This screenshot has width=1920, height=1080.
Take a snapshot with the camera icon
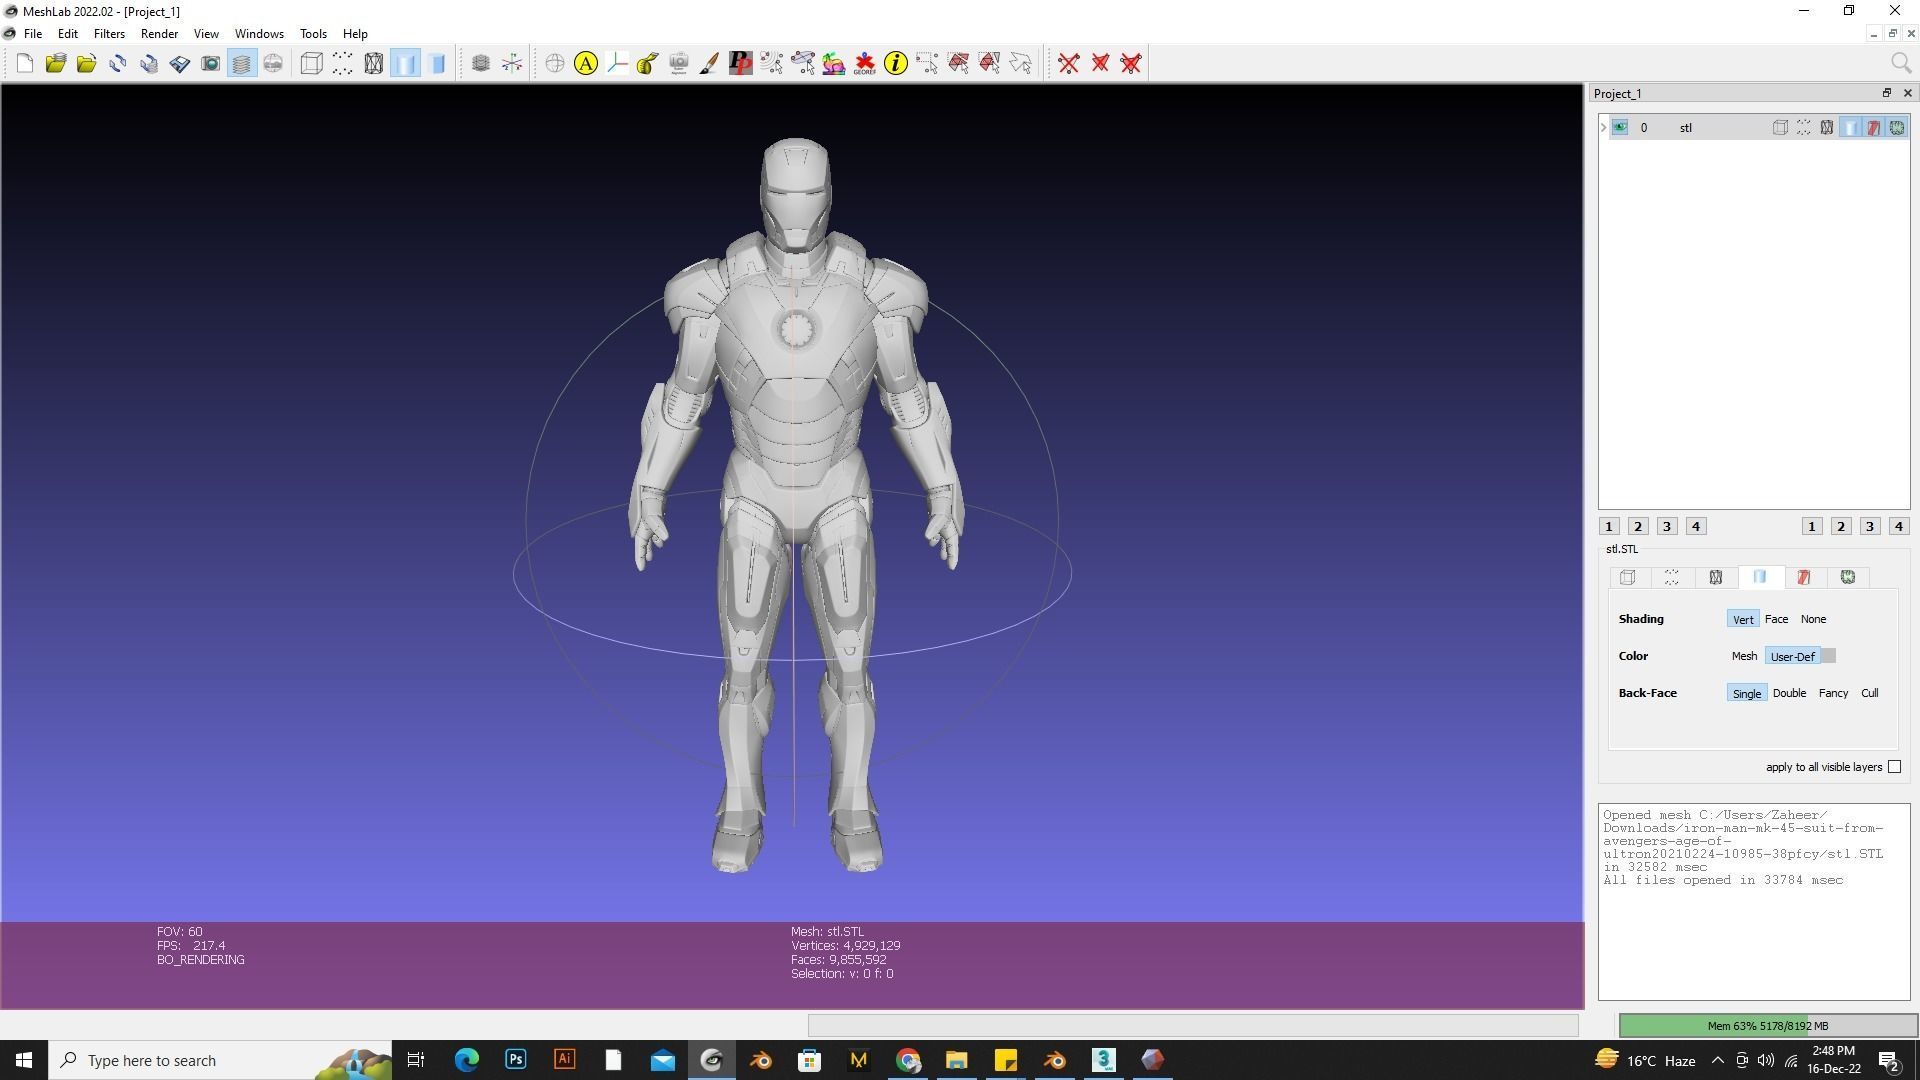(211, 64)
